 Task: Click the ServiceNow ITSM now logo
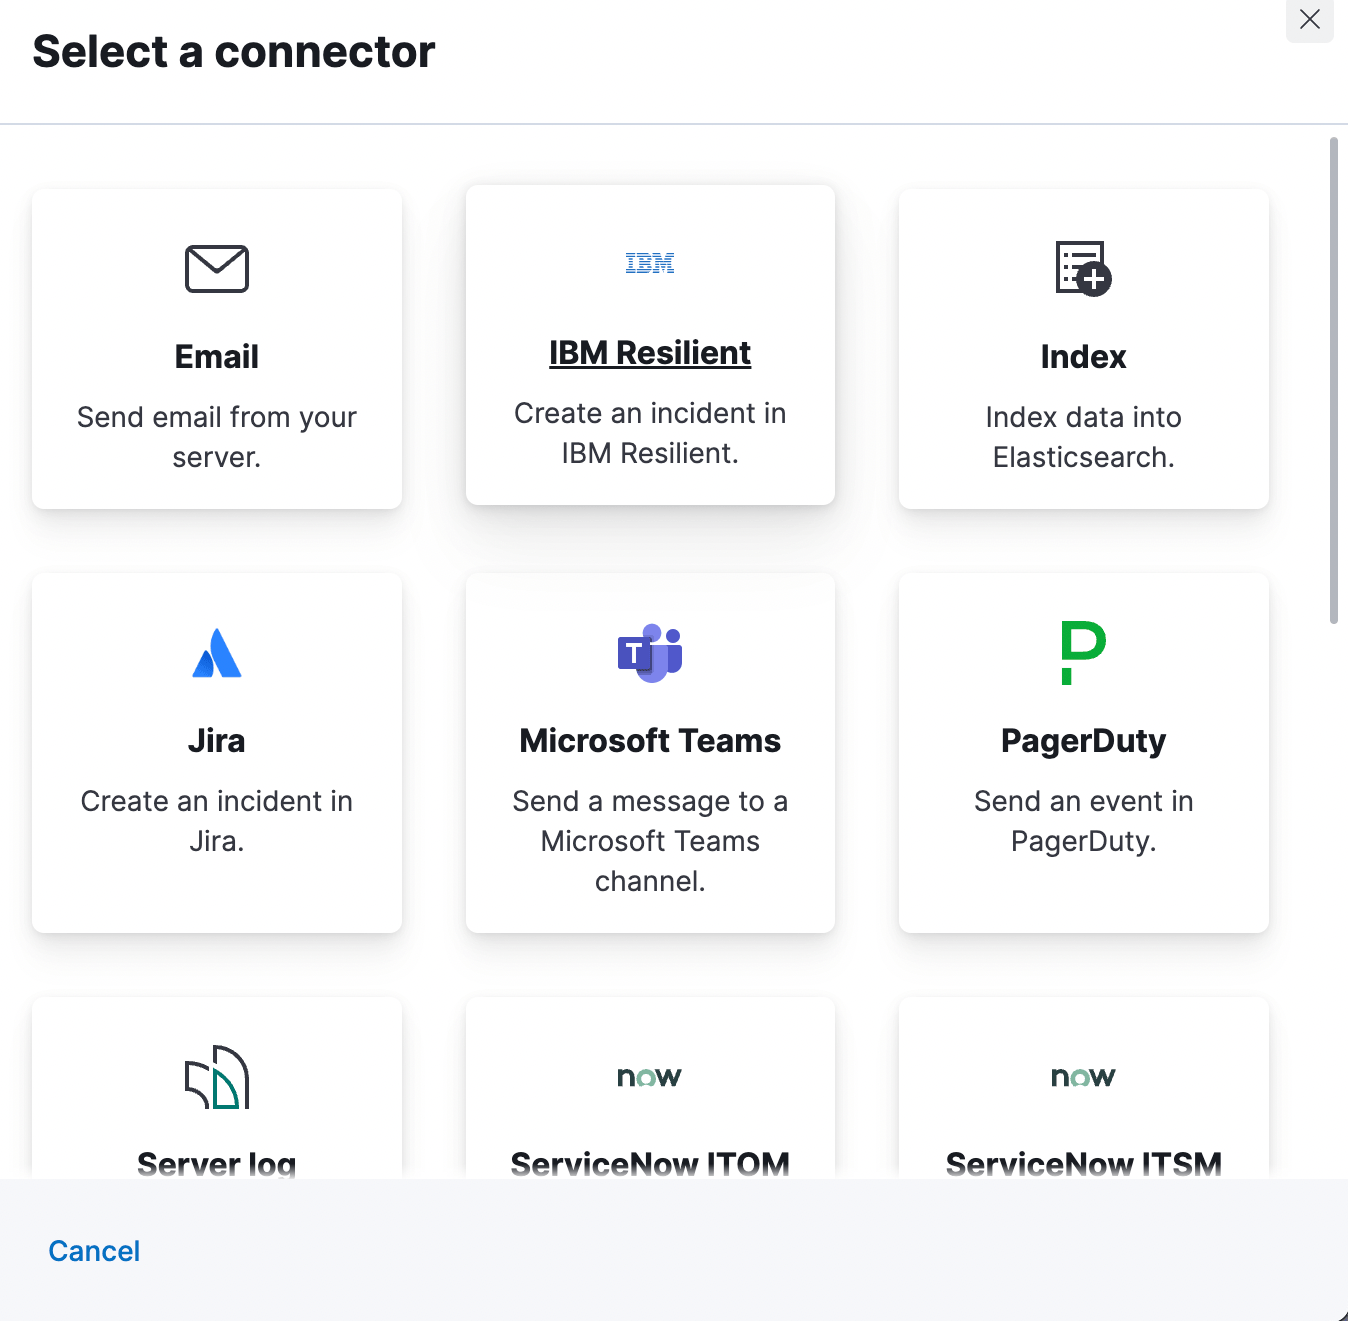point(1083,1077)
